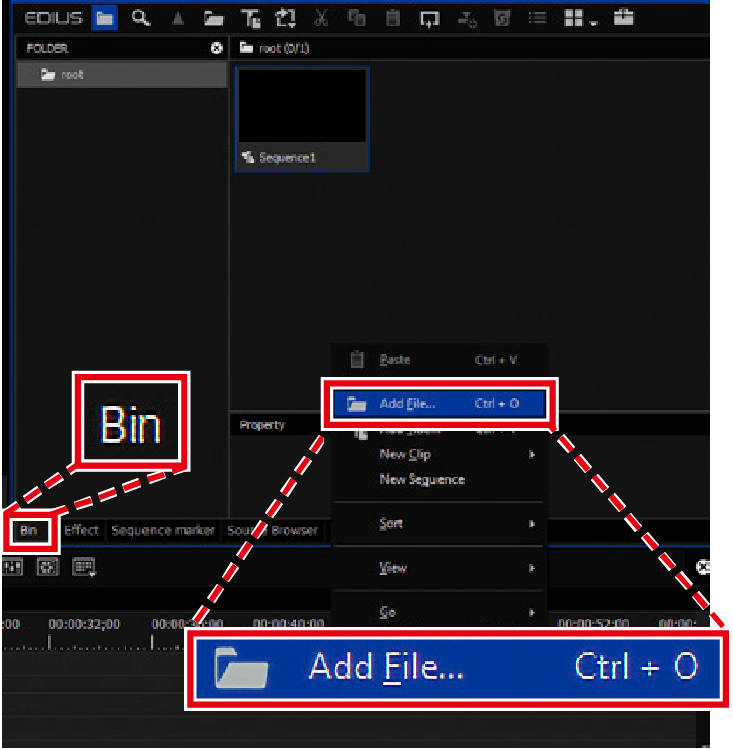Close the FOLDER pane with its X button
This screenshot has width=733, height=749.
click(217, 48)
